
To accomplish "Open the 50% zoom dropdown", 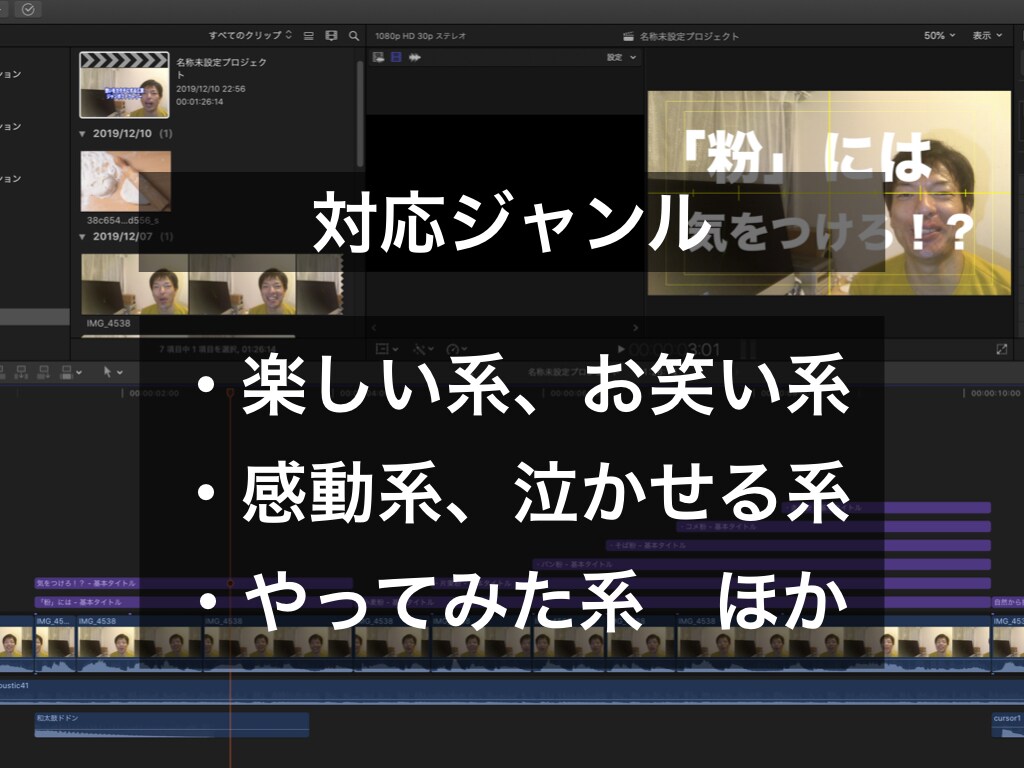I will (939, 35).
